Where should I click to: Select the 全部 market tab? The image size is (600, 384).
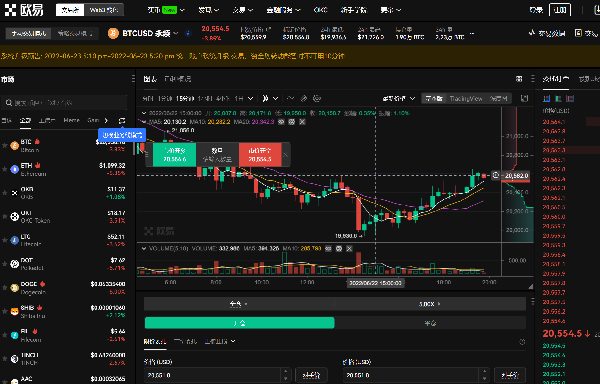(x=25, y=120)
